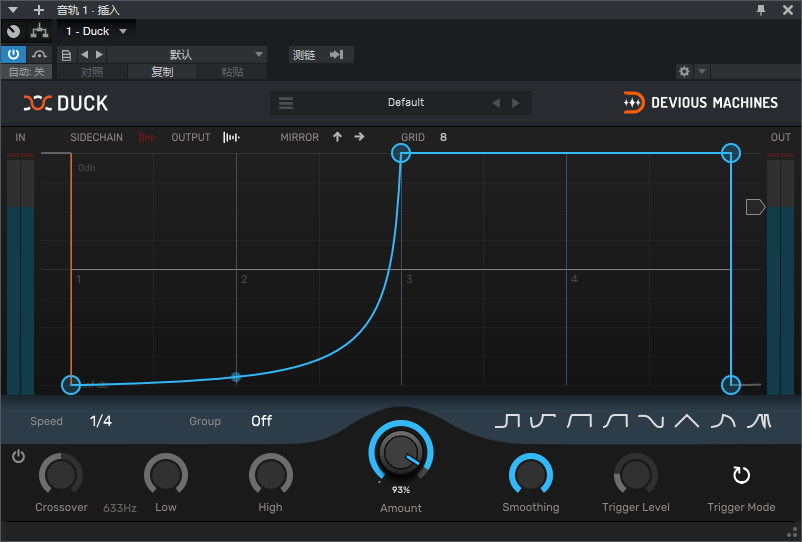The height and width of the screenshot is (542, 802).
Task: Toggle the 测链 sidechain button
Action: pyautogui.click(x=321, y=54)
